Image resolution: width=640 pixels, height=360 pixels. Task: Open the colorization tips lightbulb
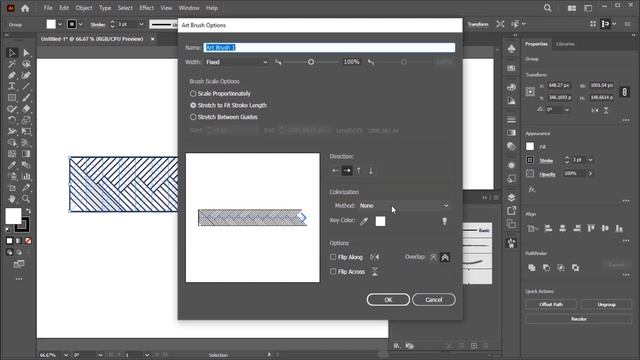tap(444, 221)
